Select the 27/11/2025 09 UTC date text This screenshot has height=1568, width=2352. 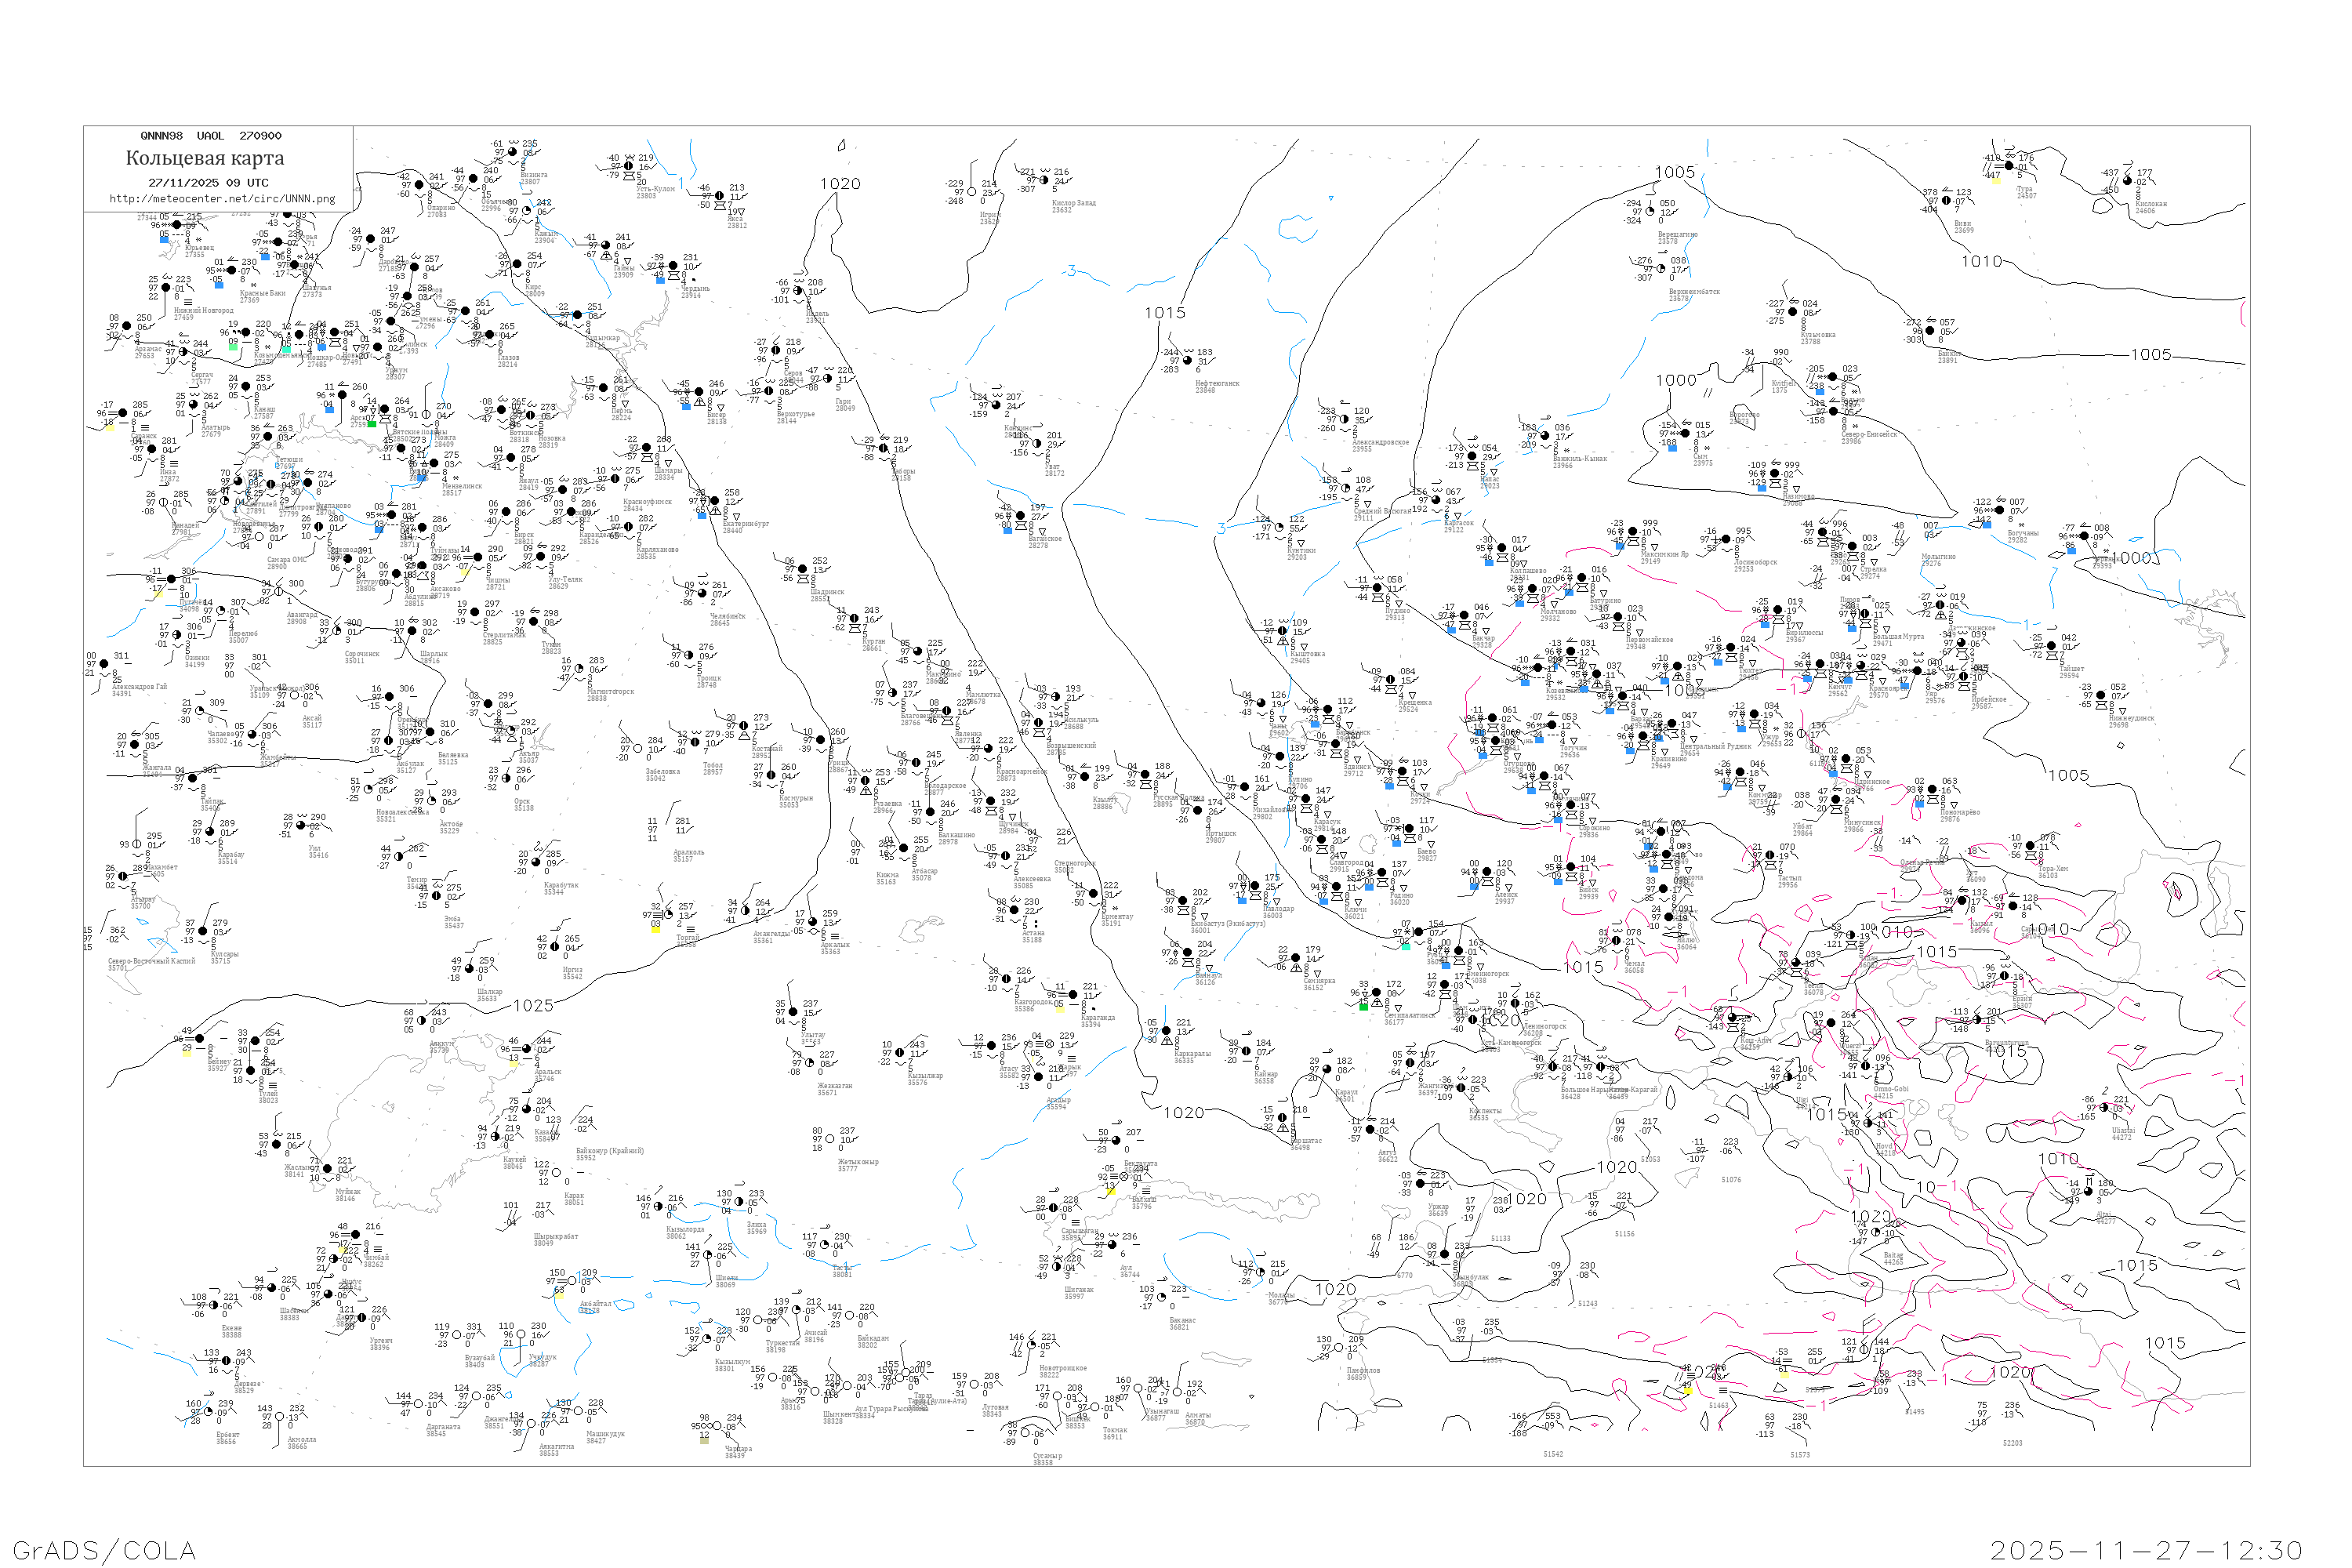click(208, 183)
